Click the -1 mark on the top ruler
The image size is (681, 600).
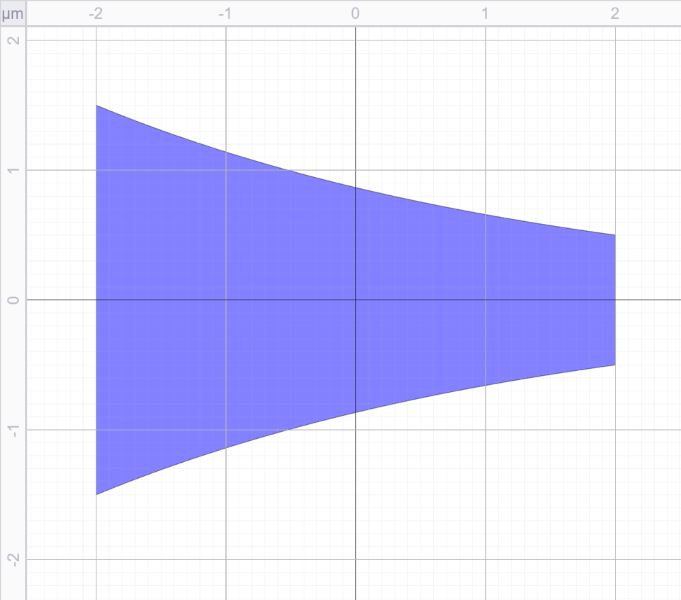tap(226, 14)
